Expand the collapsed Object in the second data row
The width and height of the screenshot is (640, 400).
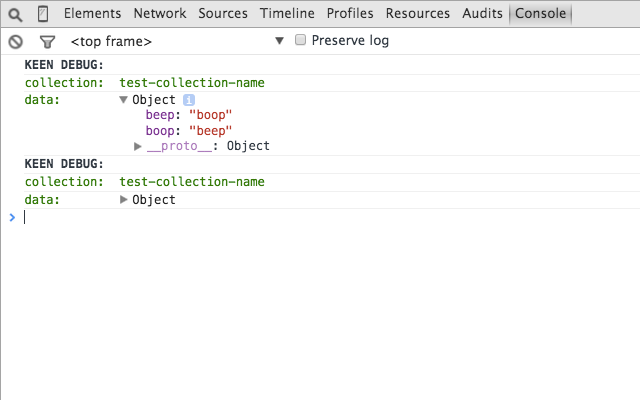tap(123, 200)
